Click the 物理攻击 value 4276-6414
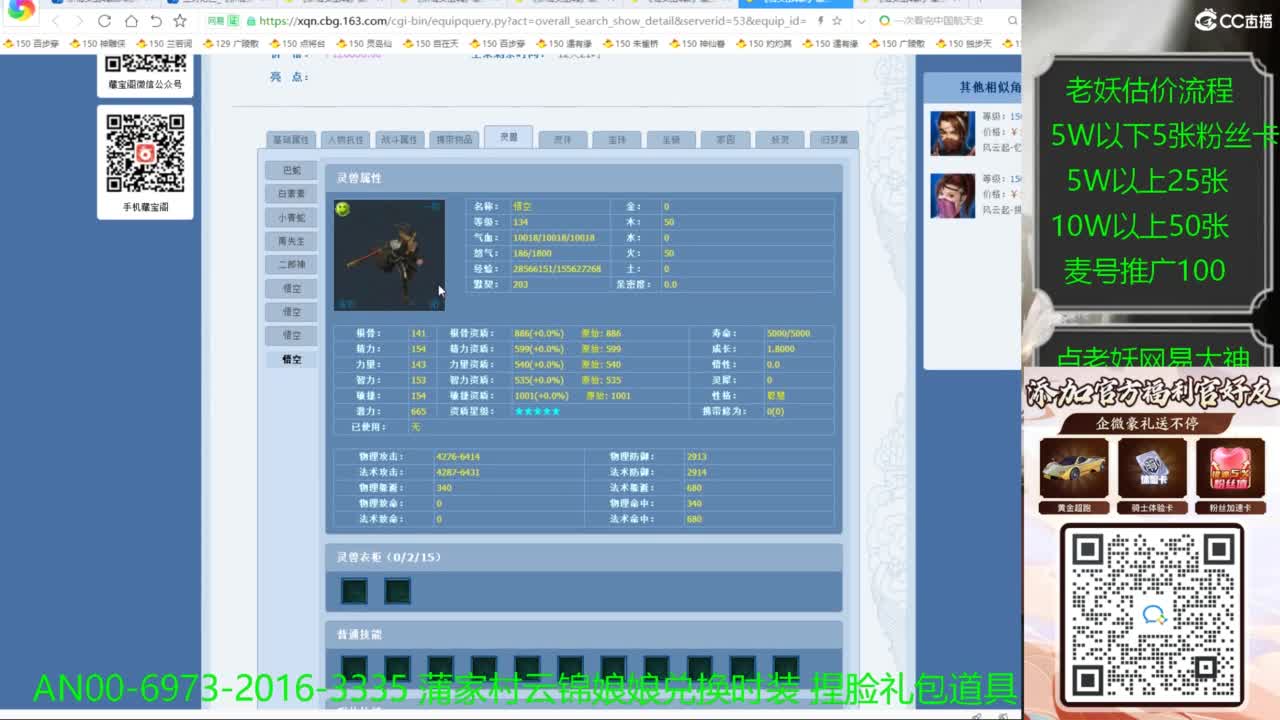 pyautogui.click(x=458, y=457)
